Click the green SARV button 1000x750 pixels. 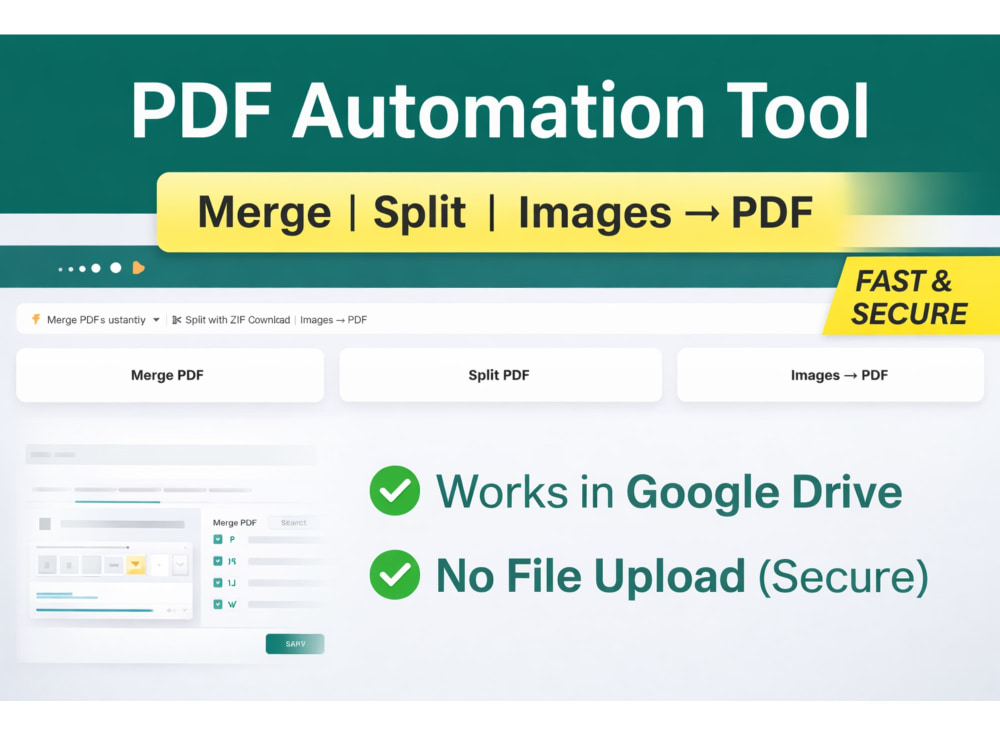point(295,643)
